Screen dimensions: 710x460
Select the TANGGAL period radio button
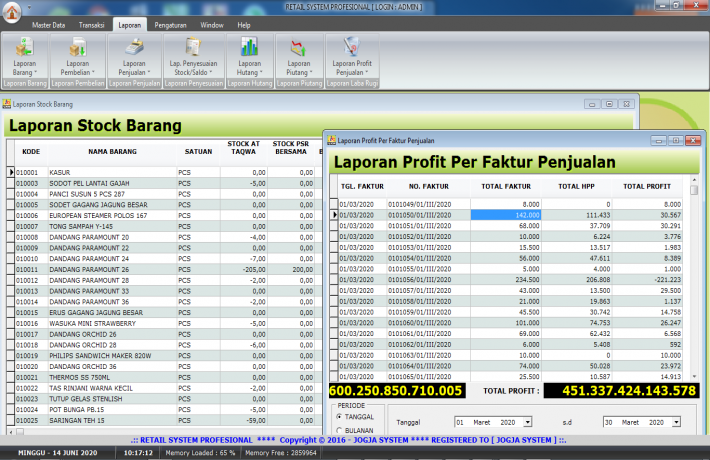click(339, 417)
